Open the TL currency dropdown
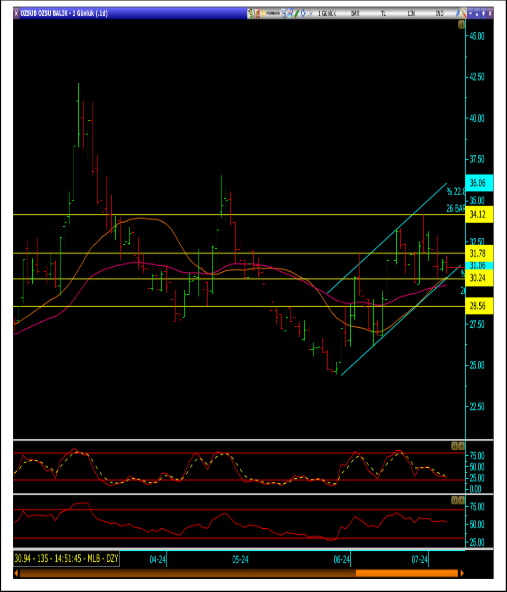Viewport: 507px width, 592px height. coord(384,14)
